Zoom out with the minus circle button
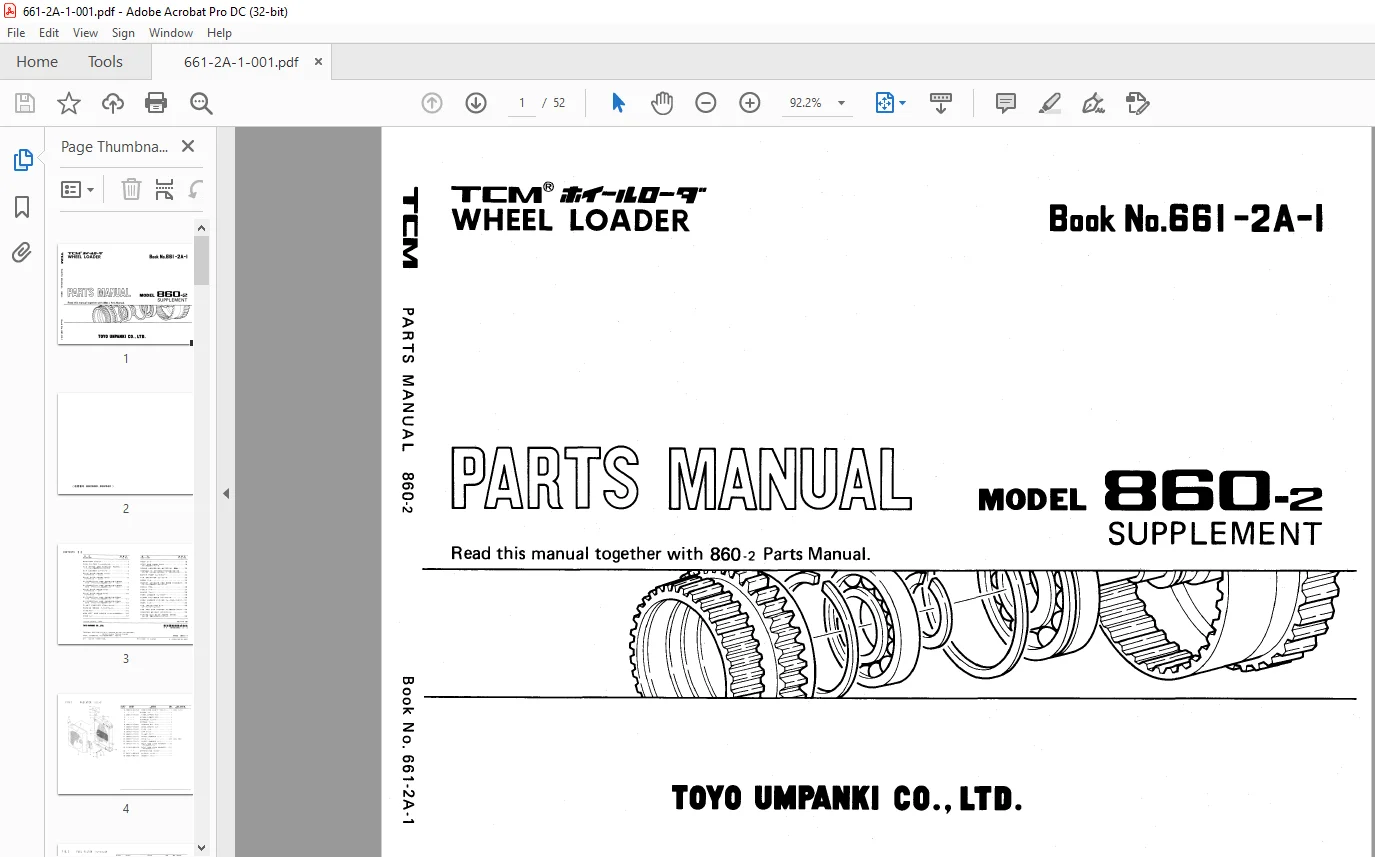1375x857 pixels. pos(706,103)
